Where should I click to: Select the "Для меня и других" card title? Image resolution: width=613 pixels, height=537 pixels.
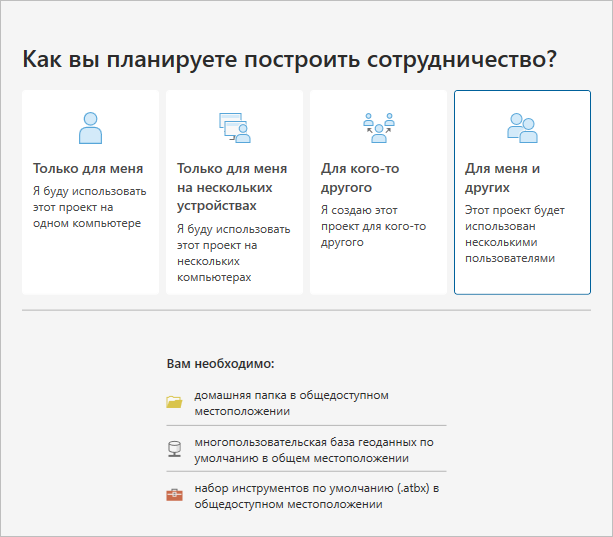[503, 178]
